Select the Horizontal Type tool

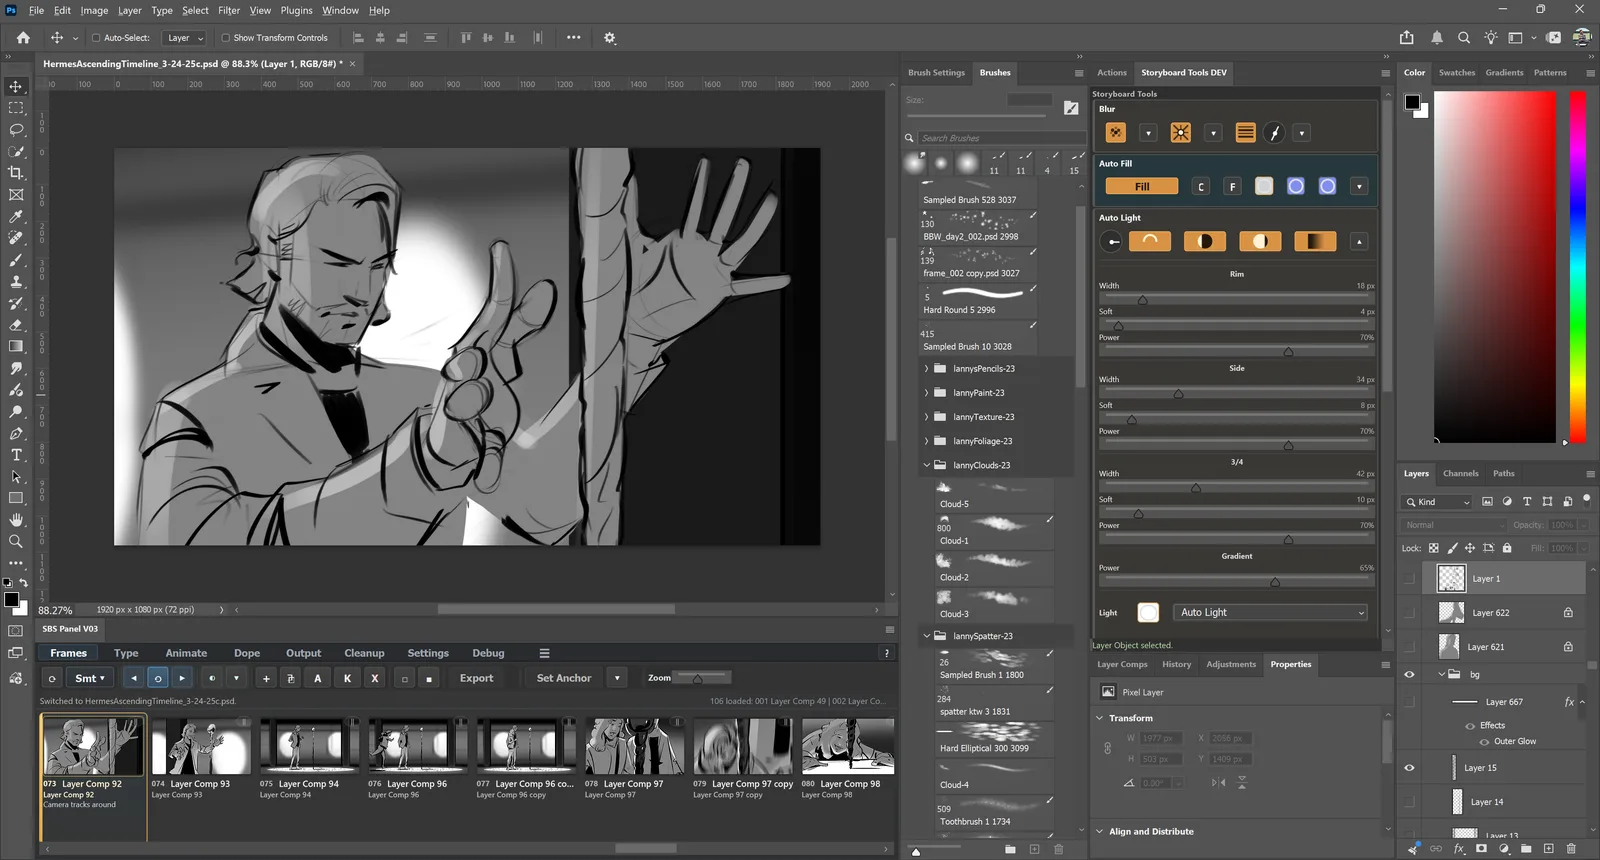[x=16, y=455]
